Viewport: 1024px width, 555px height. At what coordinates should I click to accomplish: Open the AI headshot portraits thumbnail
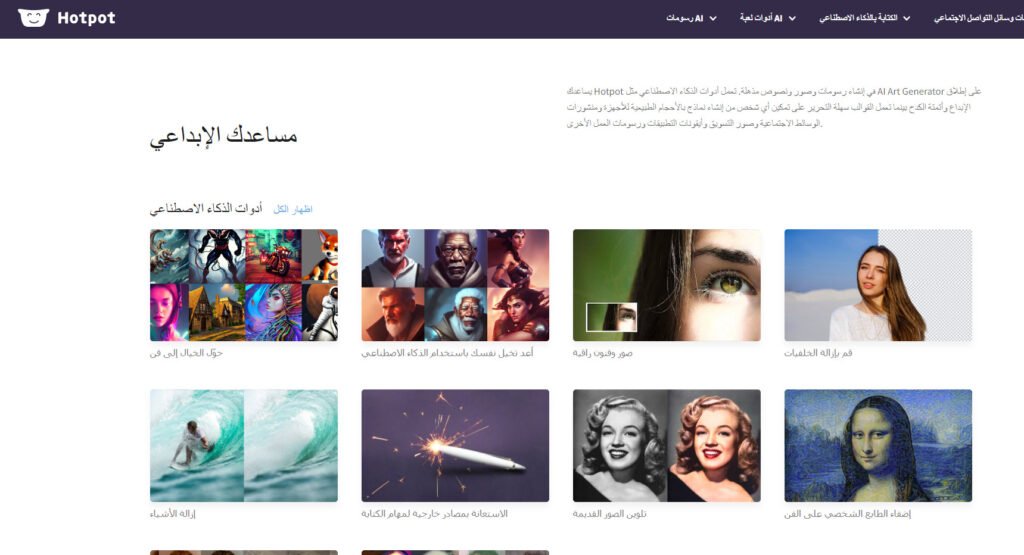coord(455,285)
